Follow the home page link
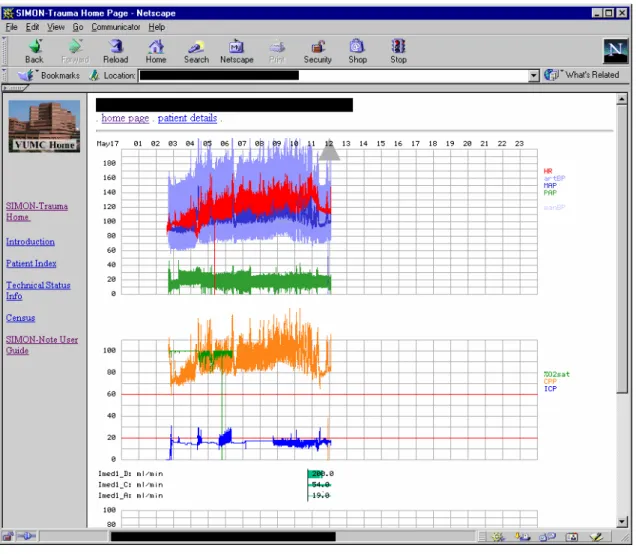The image size is (636, 554). tap(125, 118)
